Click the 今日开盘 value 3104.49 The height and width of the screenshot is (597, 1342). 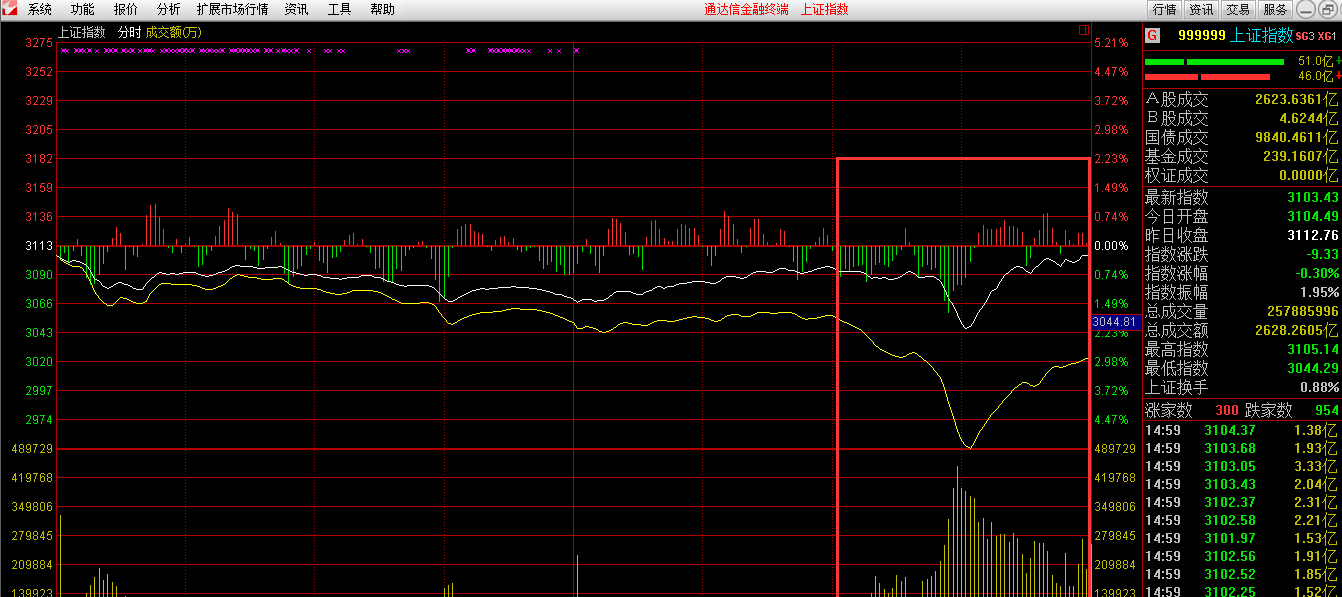1312,216
